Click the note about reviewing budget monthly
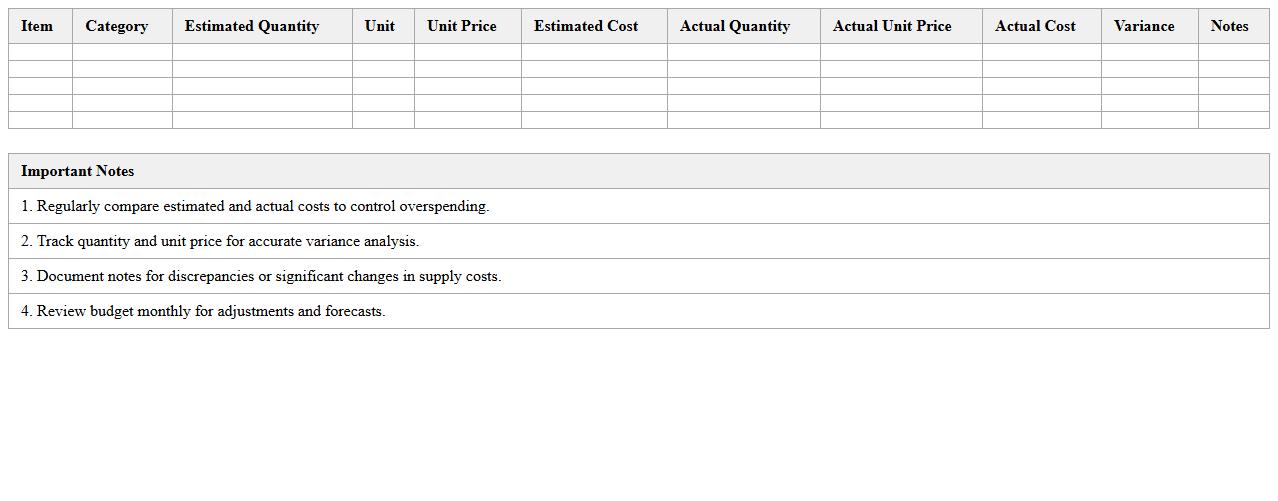This screenshot has width=1278, height=501. point(203,311)
